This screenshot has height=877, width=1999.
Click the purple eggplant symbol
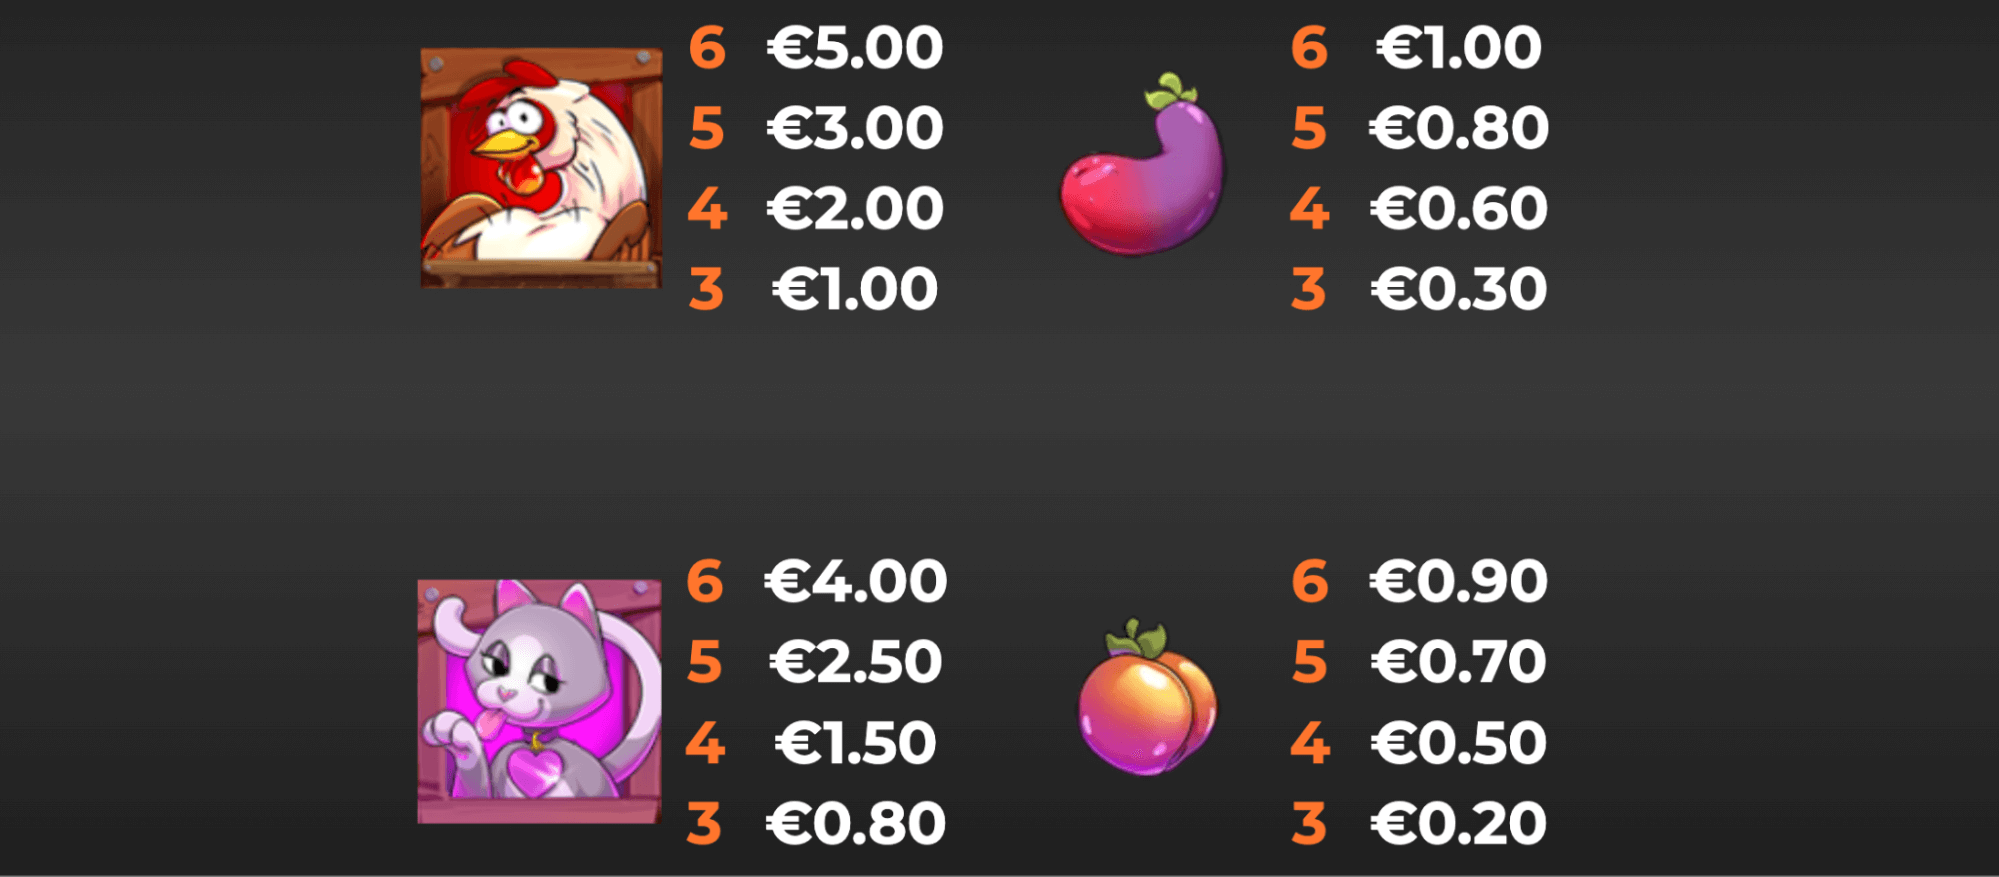pos(1142,164)
